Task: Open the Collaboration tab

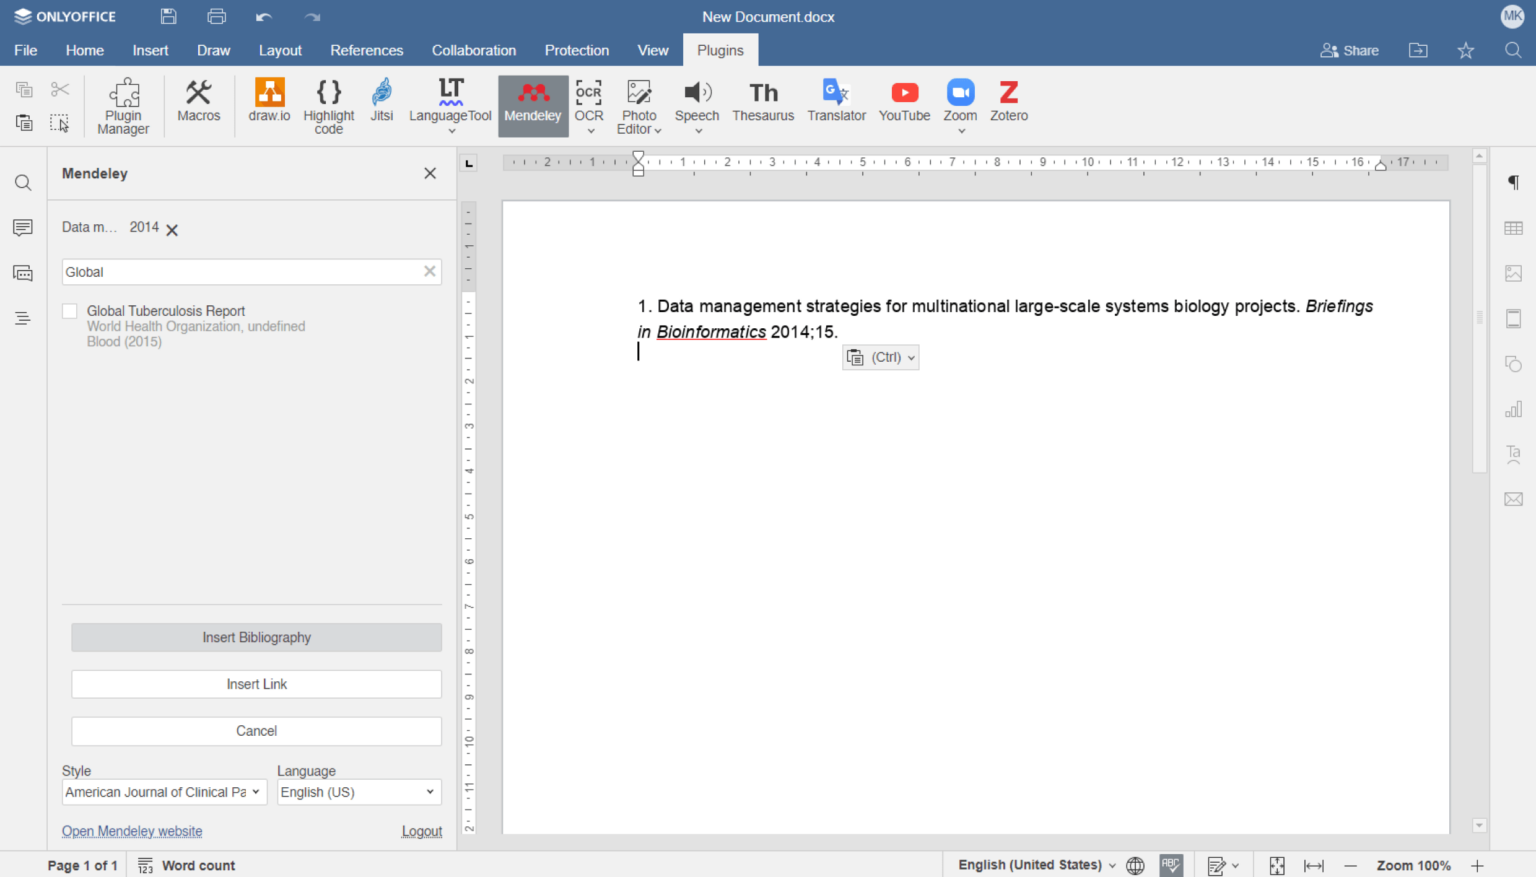Action: tap(473, 50)
